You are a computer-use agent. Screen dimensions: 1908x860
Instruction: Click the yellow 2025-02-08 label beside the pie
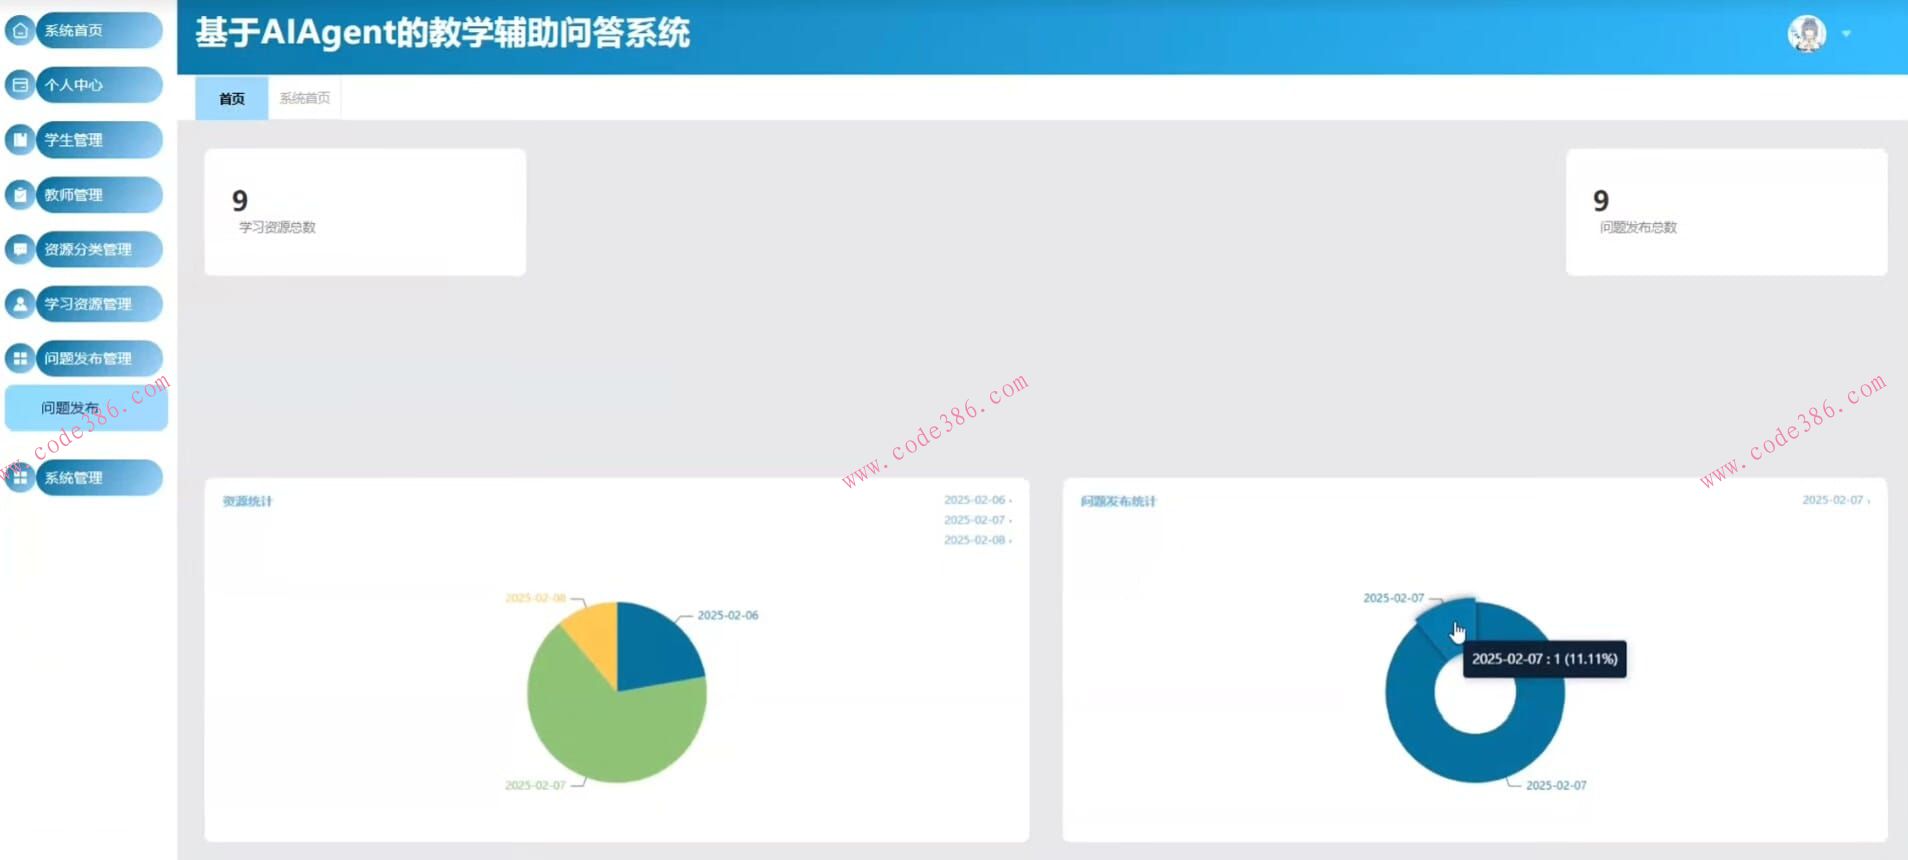pyautogui.click(x=535, y=598)
